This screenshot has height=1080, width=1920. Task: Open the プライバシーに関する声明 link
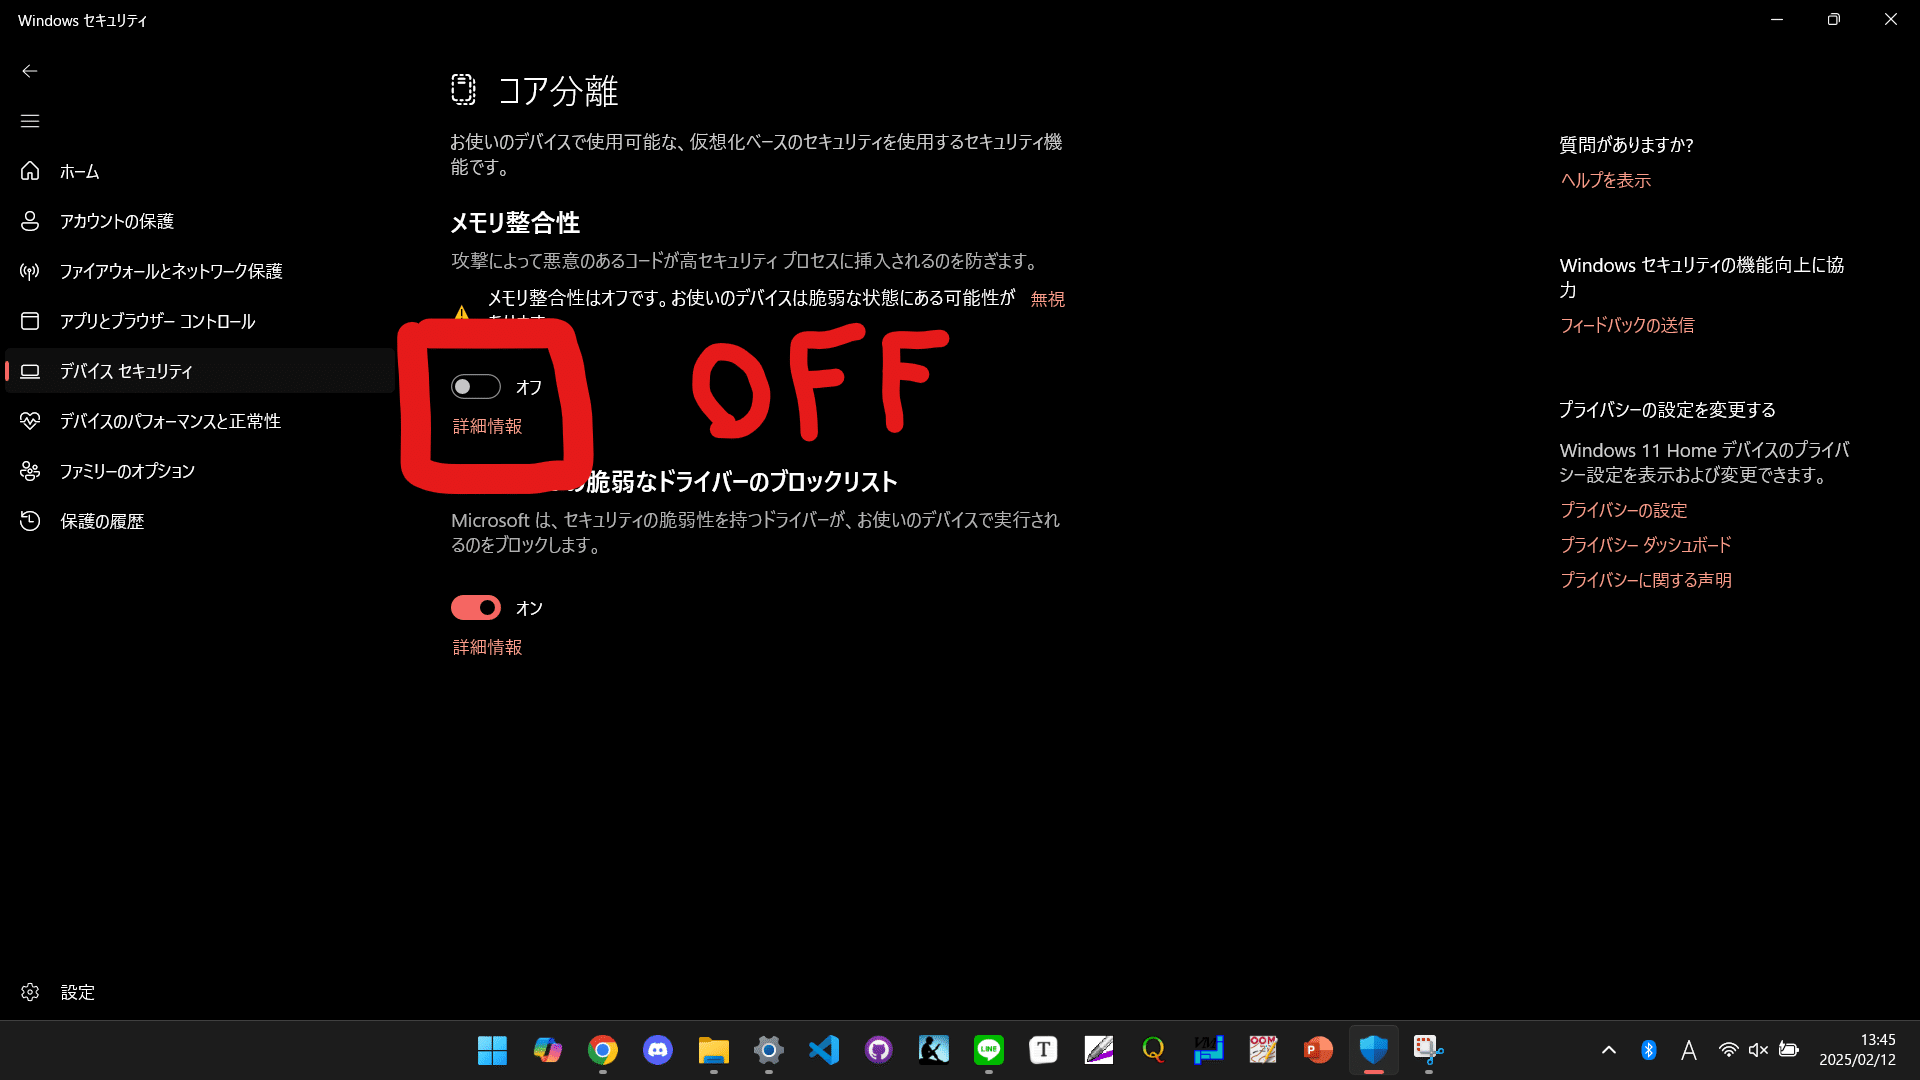pos(1646,580)
